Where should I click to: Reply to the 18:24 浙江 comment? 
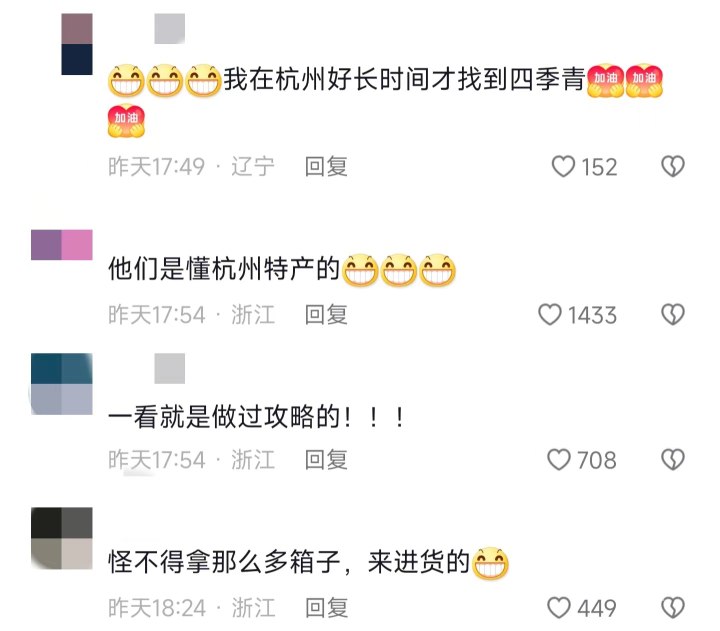tap(326, 608)
